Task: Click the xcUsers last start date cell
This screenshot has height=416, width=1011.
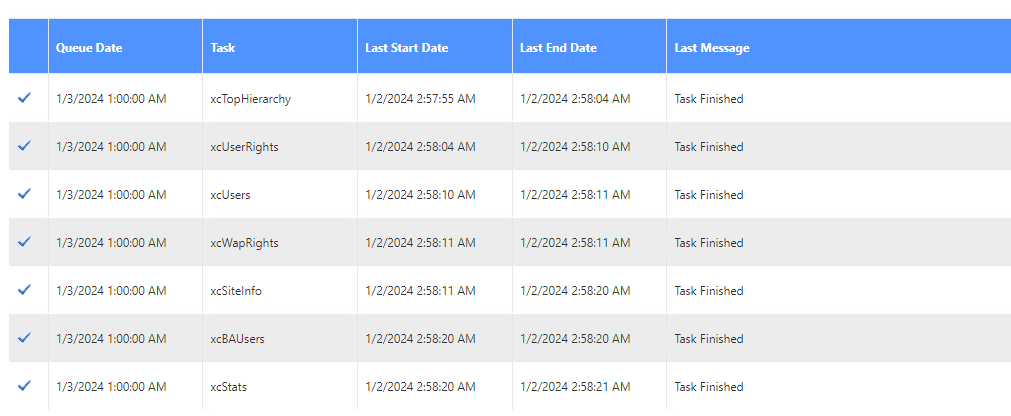Action: (420, 195)
